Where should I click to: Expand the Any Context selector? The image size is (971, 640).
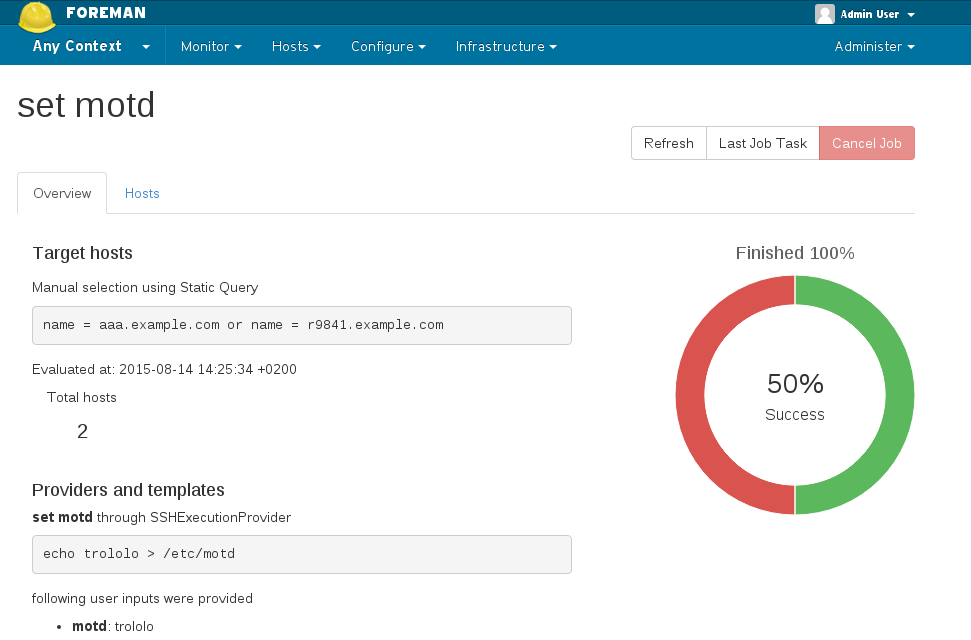pos(91,47)
